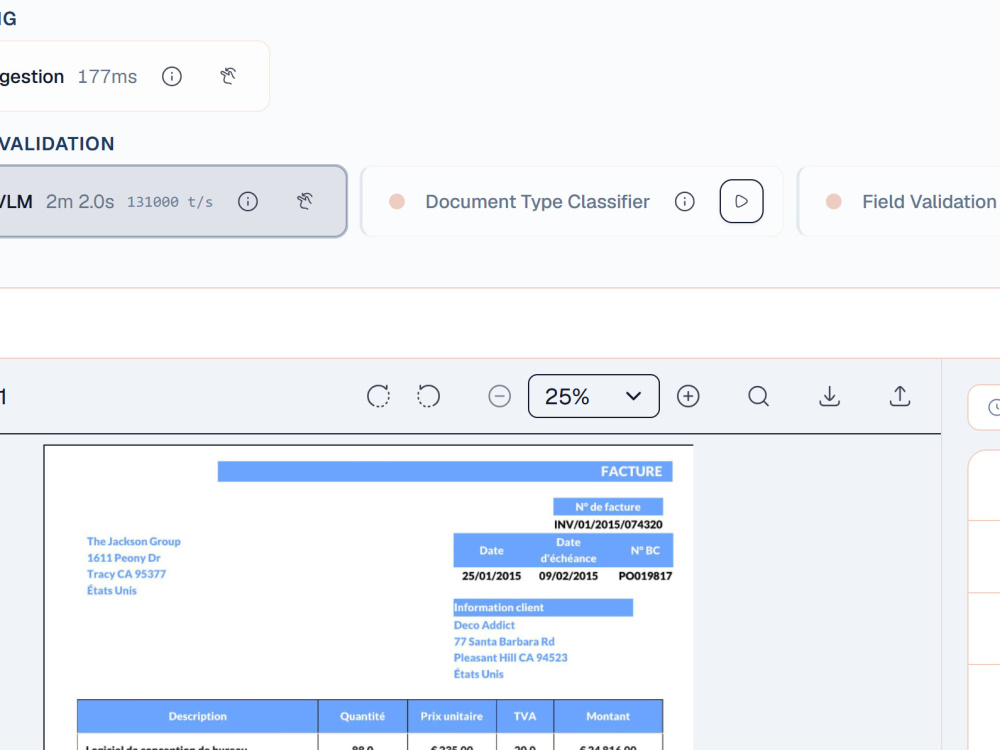Click the Prix unitaire column header

tap(452, 716)
